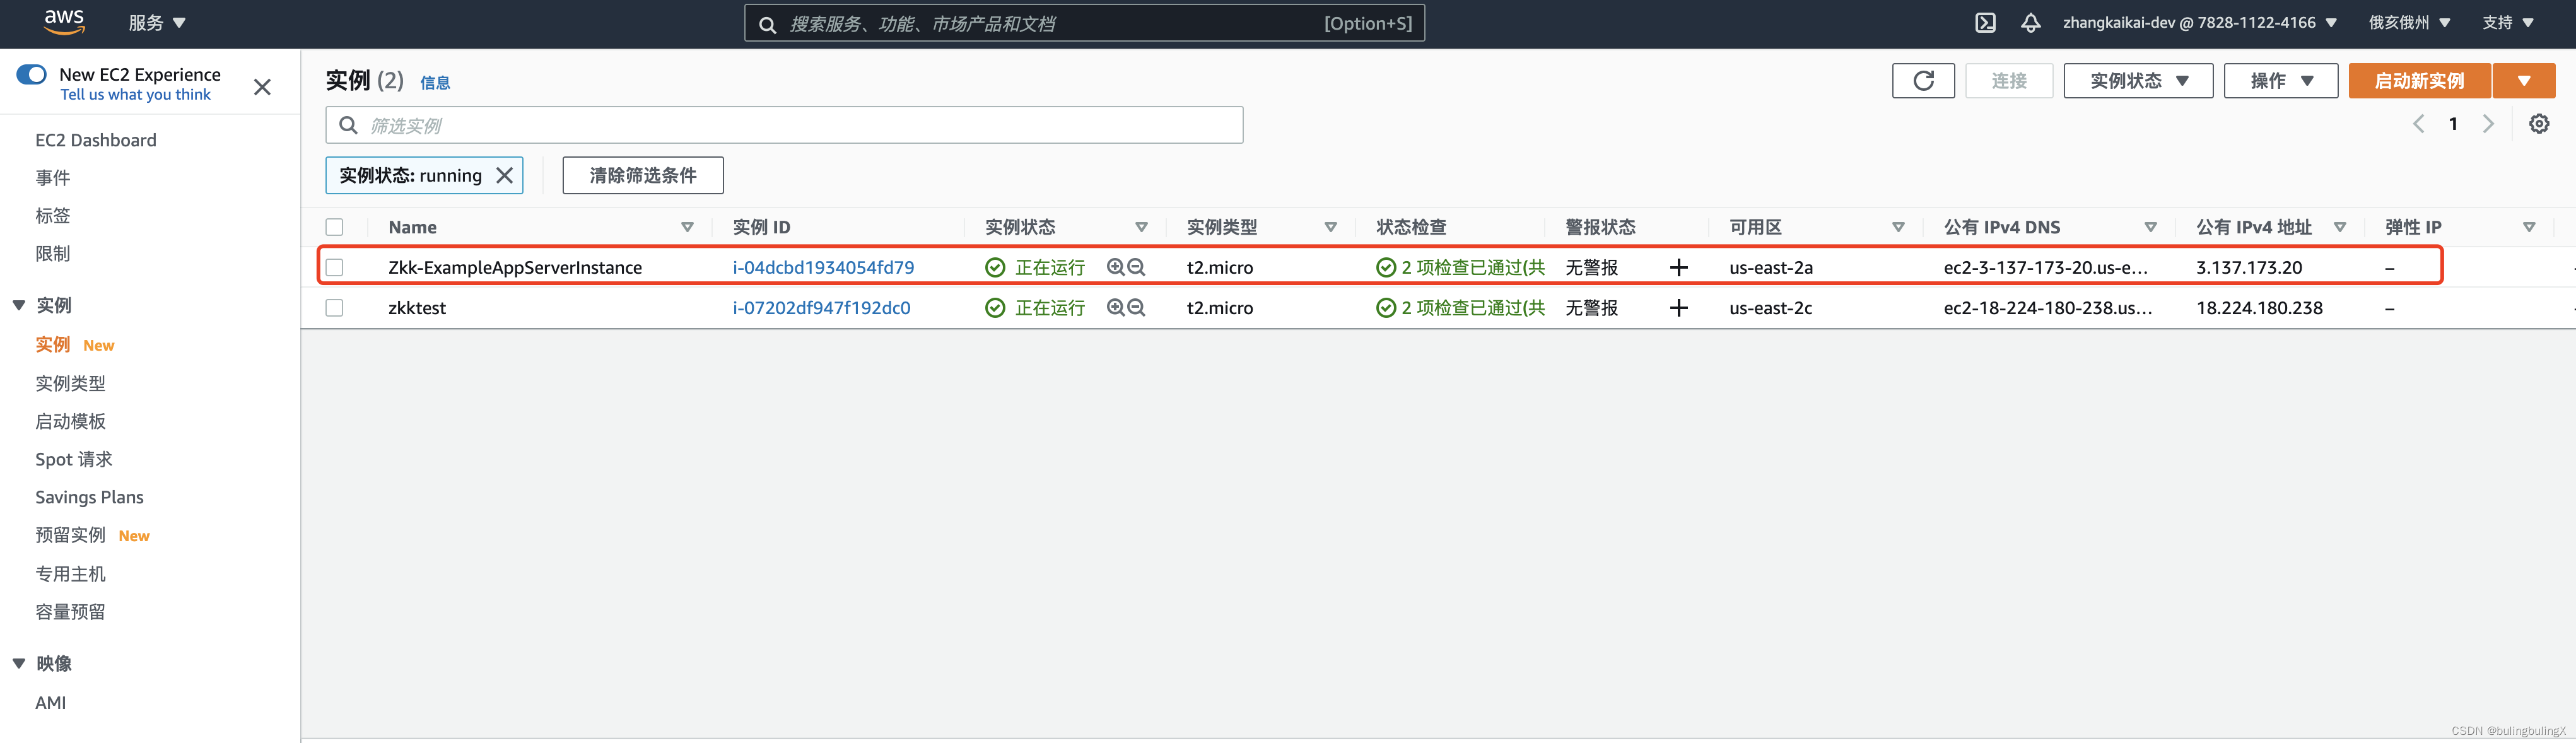Screen dimensions: 2576x743
Task: Toggle the New EC2 Experience switch
Action: (x=32, y=74)
